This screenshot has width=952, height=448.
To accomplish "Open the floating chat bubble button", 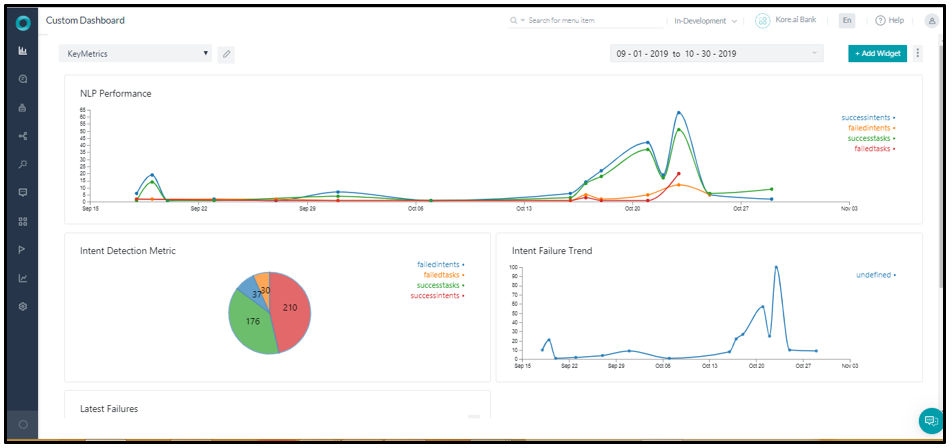I will pyautogui.click(x=931, y=421).
